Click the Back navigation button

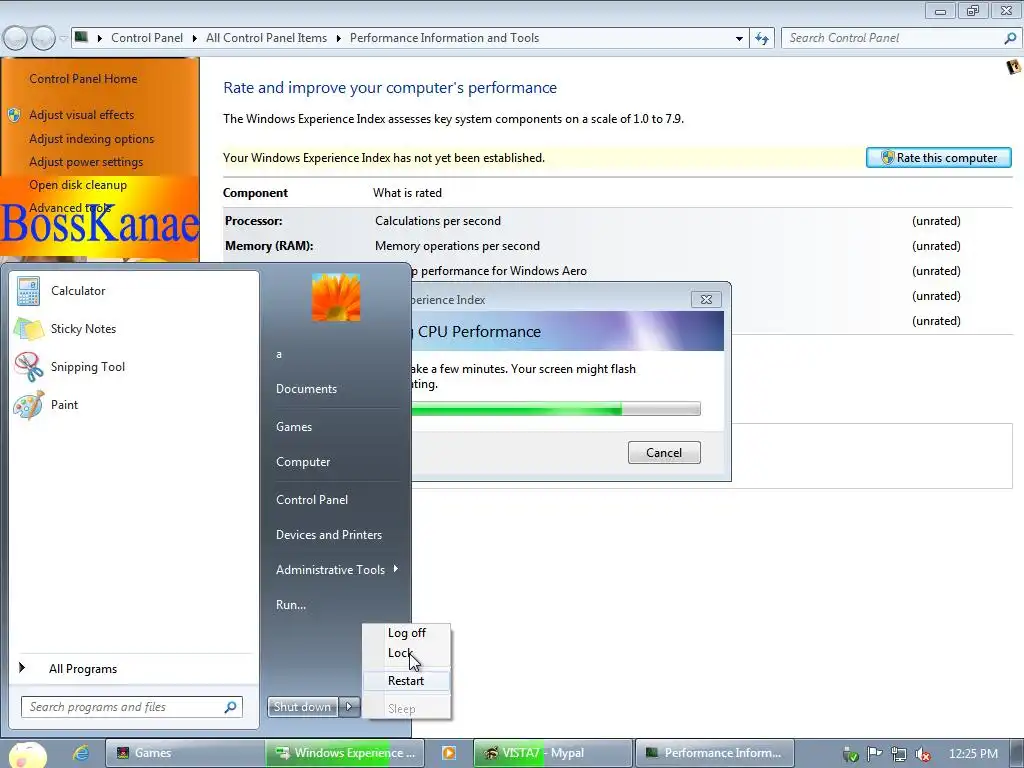click(x=16, y=39)
